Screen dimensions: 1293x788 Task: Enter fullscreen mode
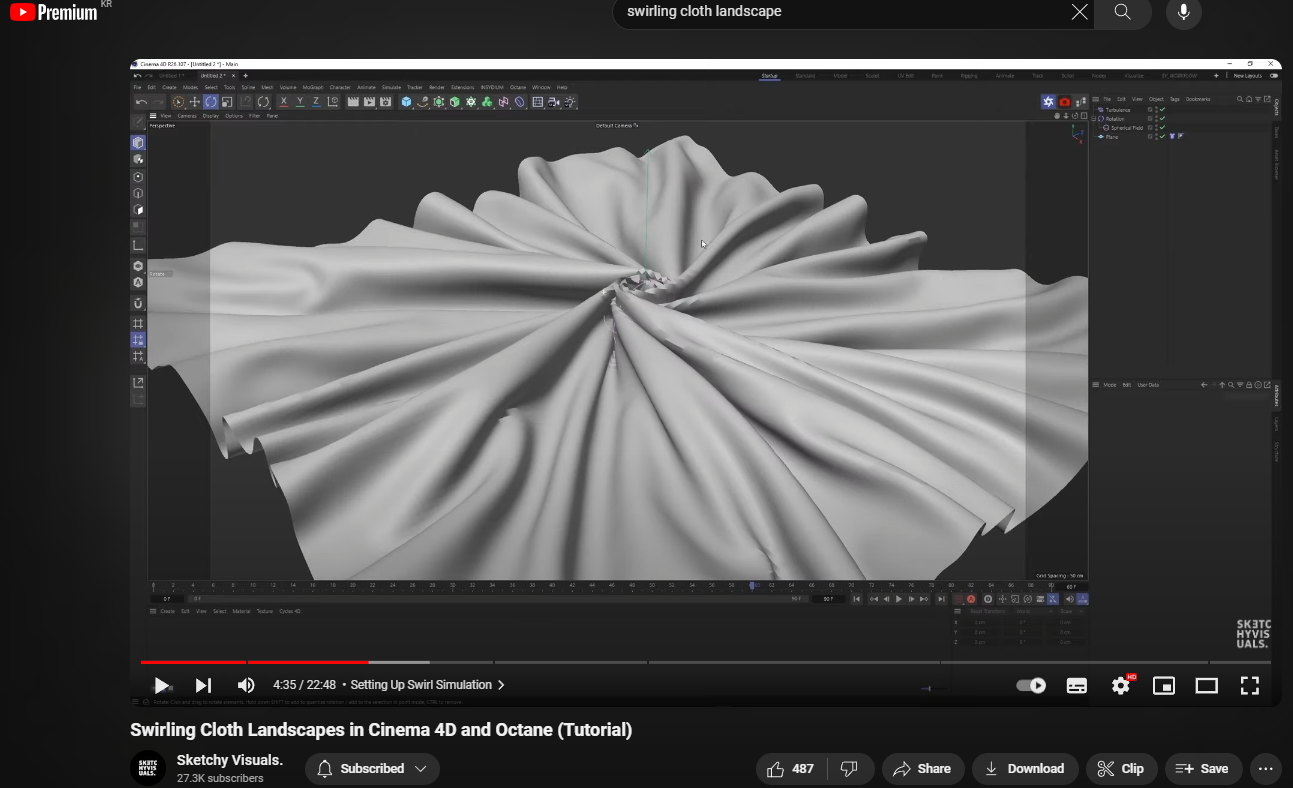(1250, 685)
